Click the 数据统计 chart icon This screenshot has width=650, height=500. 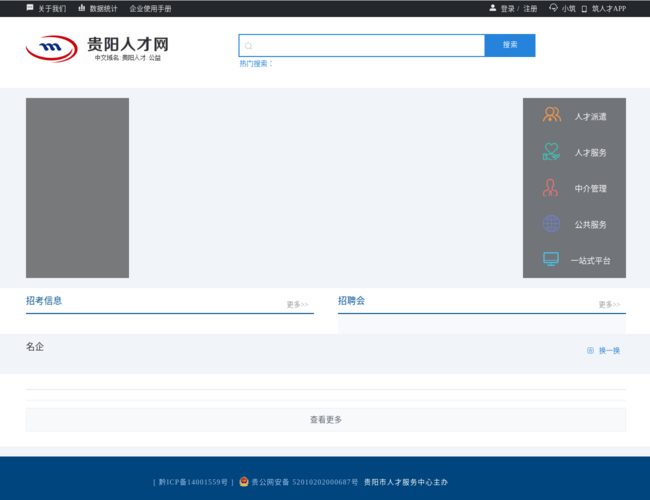[82, 7]
